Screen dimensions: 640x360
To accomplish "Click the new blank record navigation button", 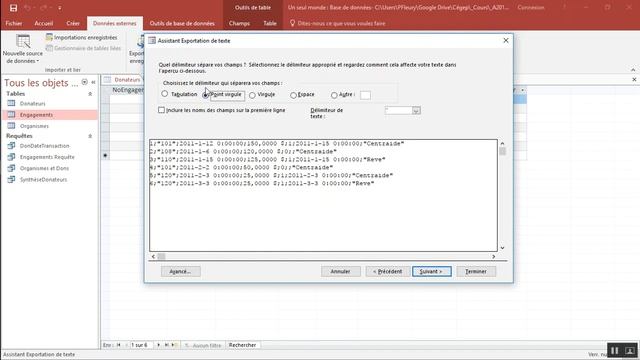I will pos(174,345).
